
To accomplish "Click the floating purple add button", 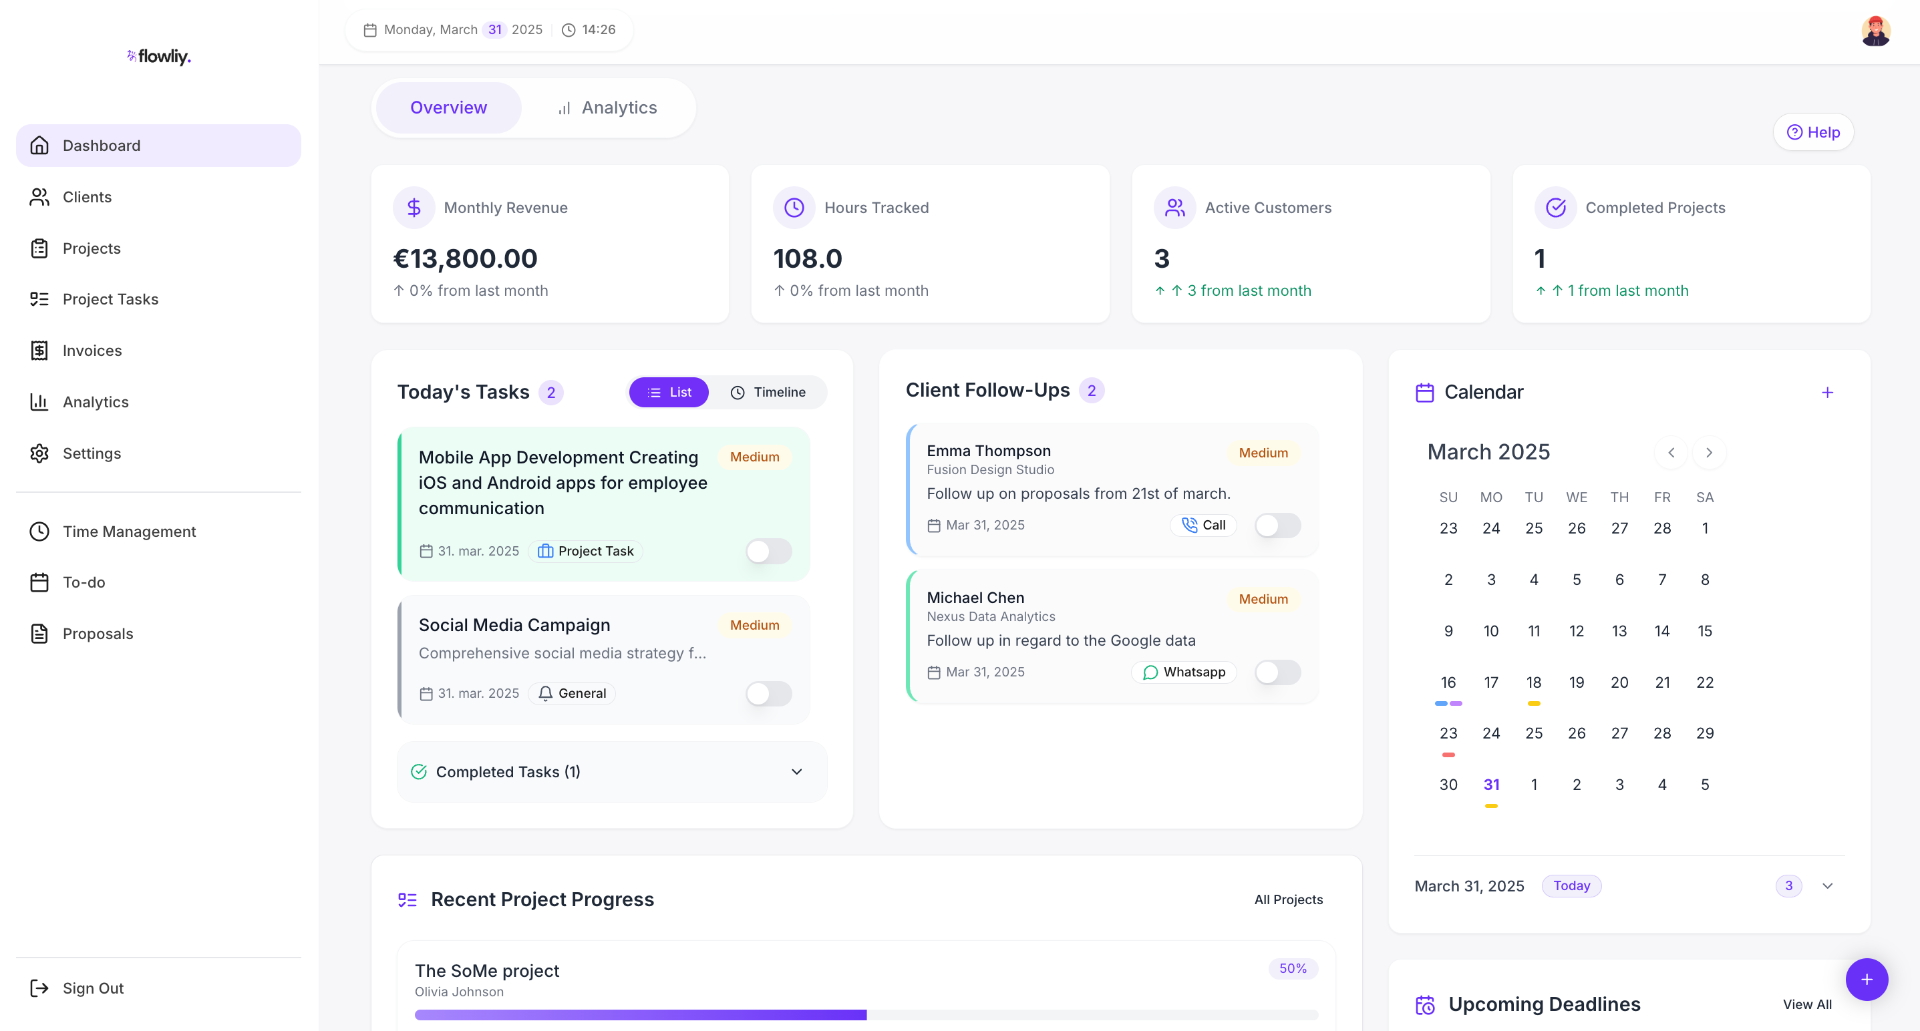I will (1866, 979).
